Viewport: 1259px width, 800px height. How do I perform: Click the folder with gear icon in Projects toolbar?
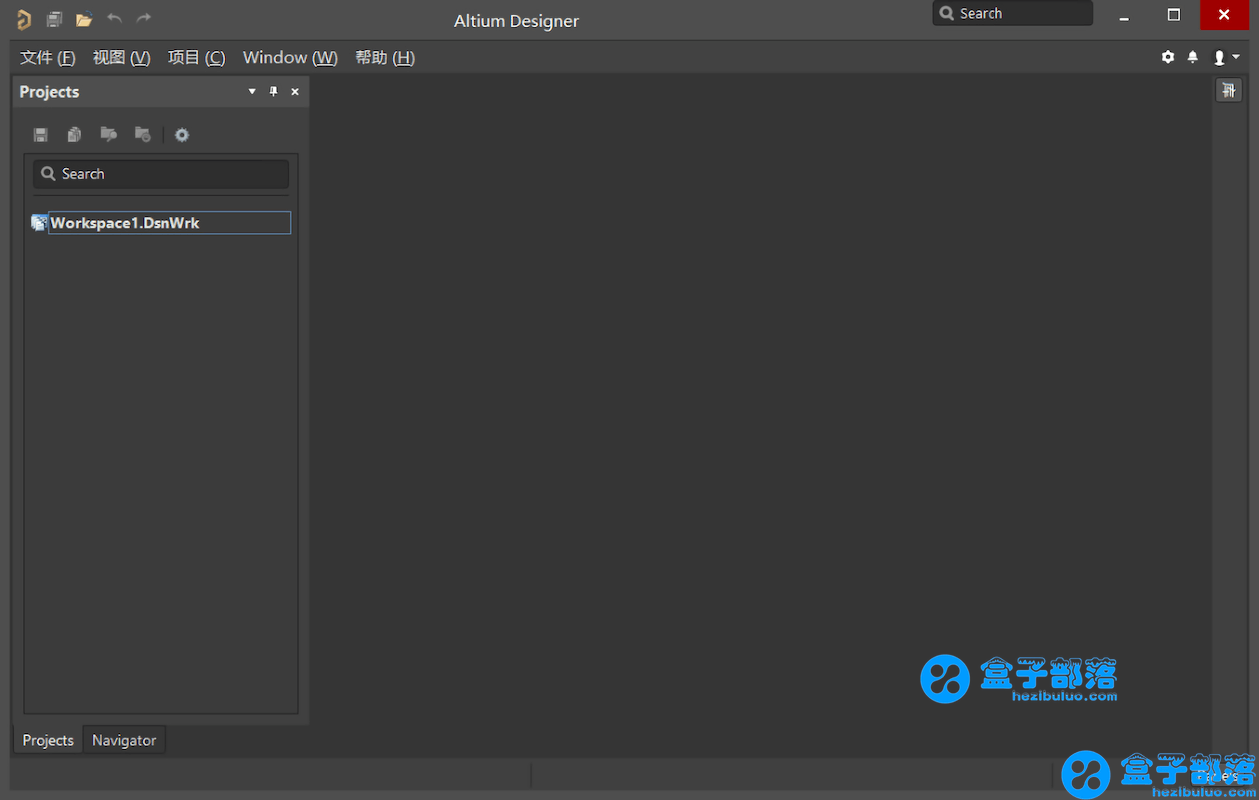click(x=143, y=135)
